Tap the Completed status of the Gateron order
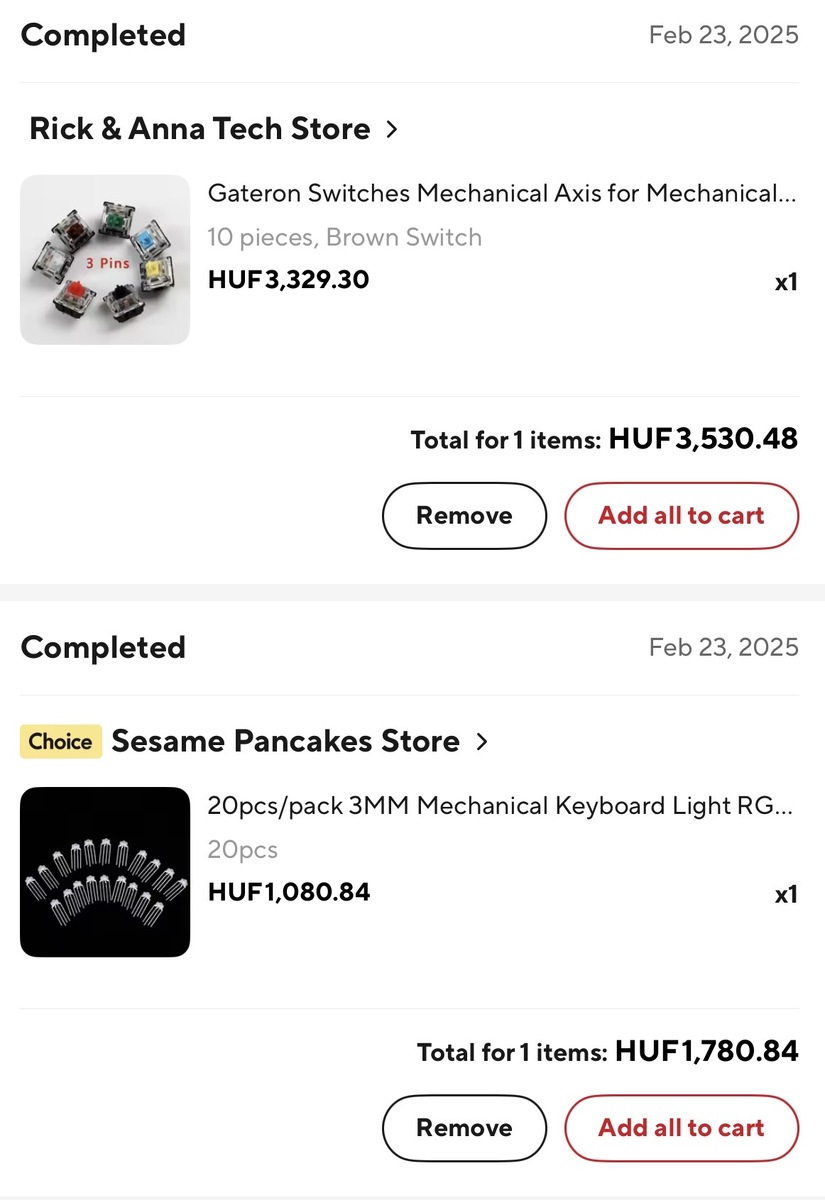 click(103, 35)
